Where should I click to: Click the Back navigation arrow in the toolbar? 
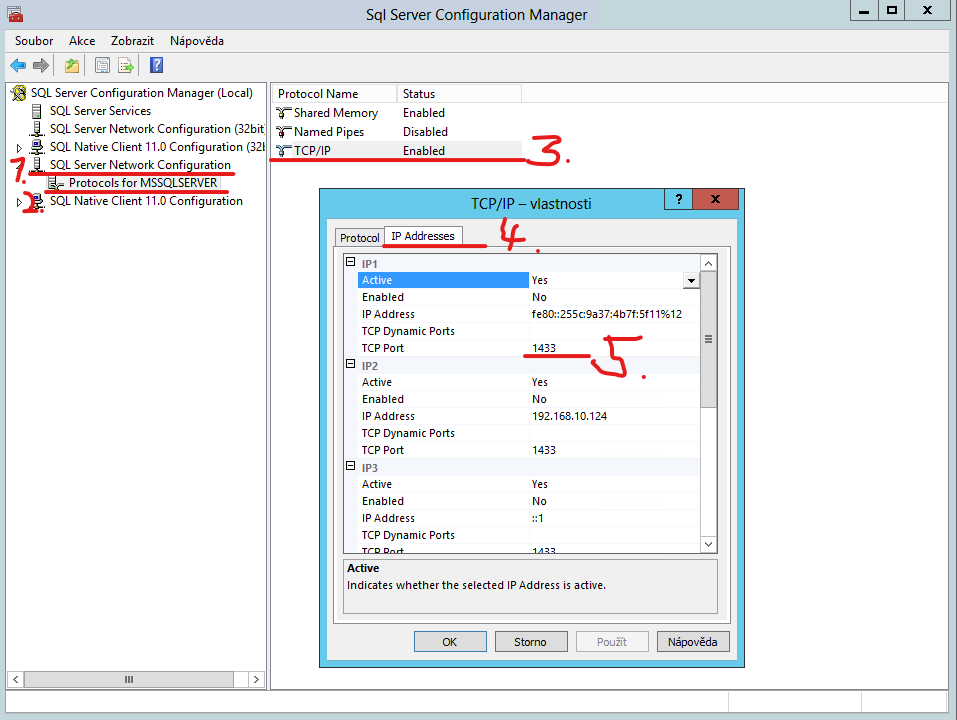(18, 65)
